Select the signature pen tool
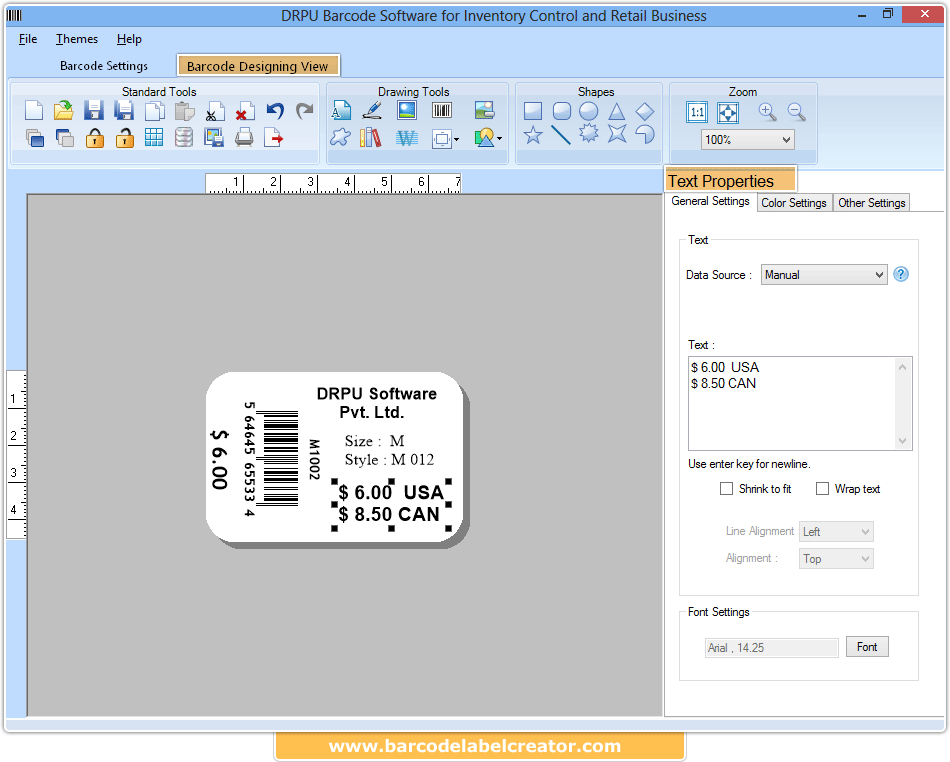 click(372, 110)
